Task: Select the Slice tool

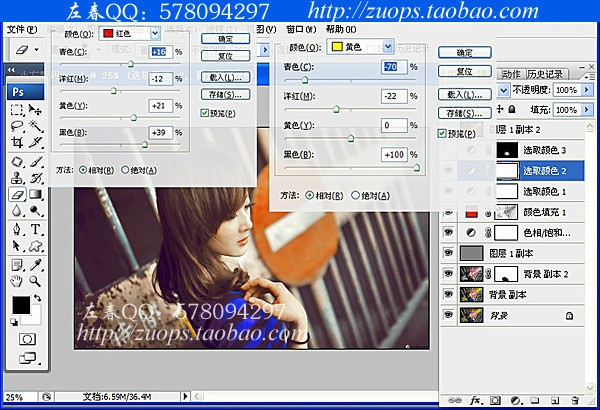Action: pyautogui.click(x=36, y=142)
